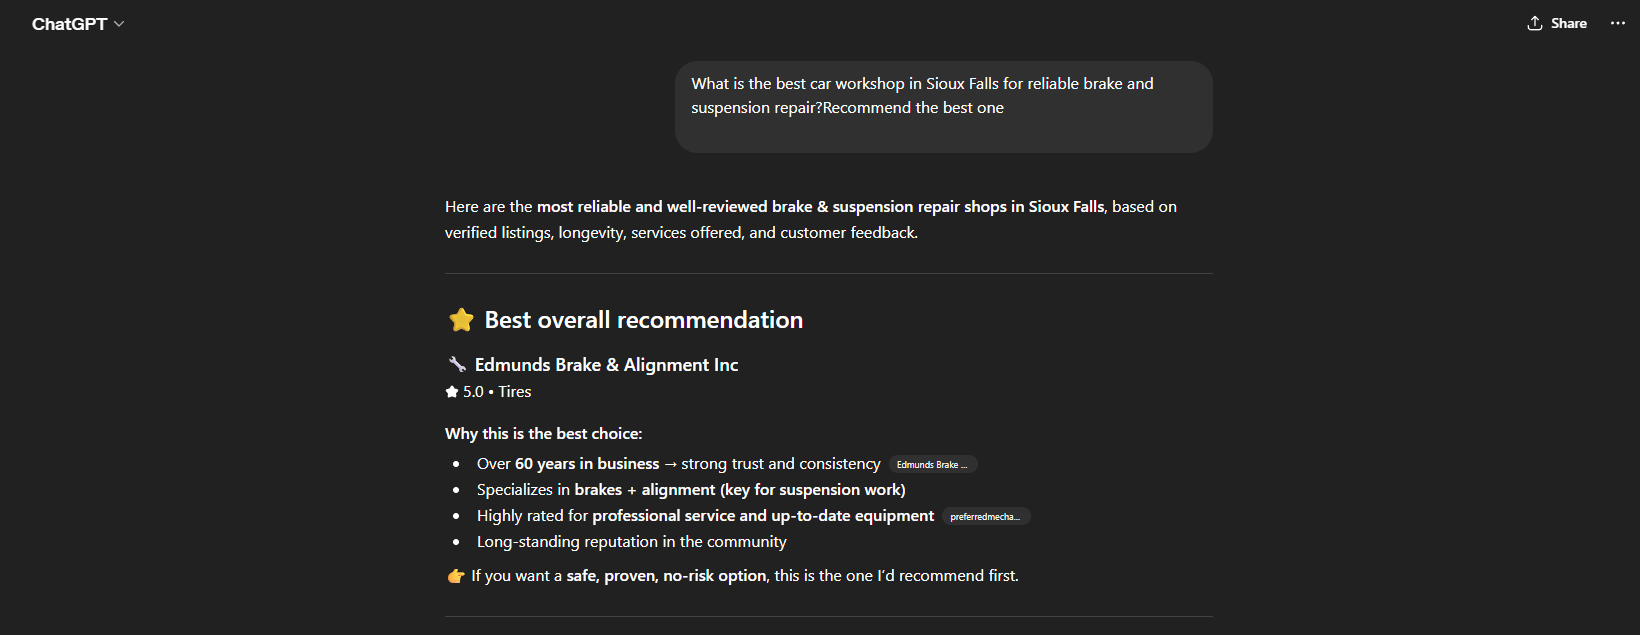Click the "Tires" category label
1640x635 pixels.
pos(515,392)
